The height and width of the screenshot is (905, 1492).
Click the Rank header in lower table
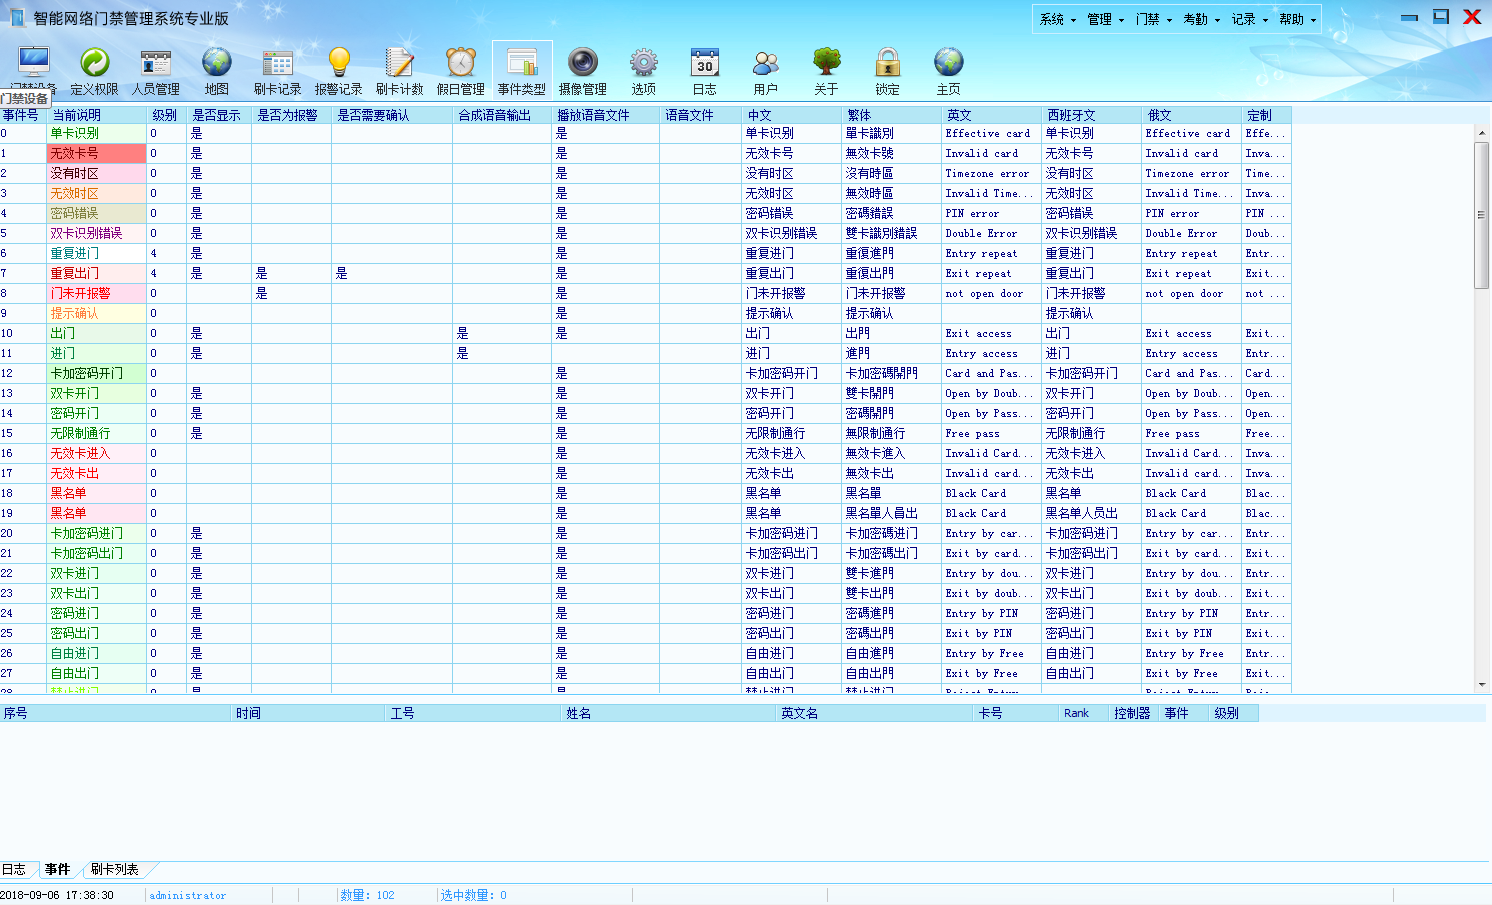[x=1083, y=713]
